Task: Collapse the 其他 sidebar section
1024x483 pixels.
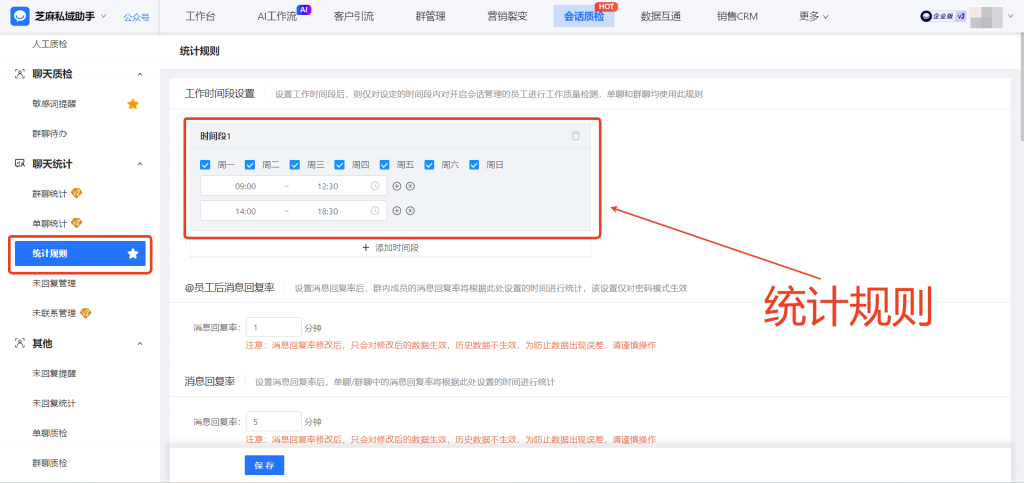Action: tap(140, 343)
